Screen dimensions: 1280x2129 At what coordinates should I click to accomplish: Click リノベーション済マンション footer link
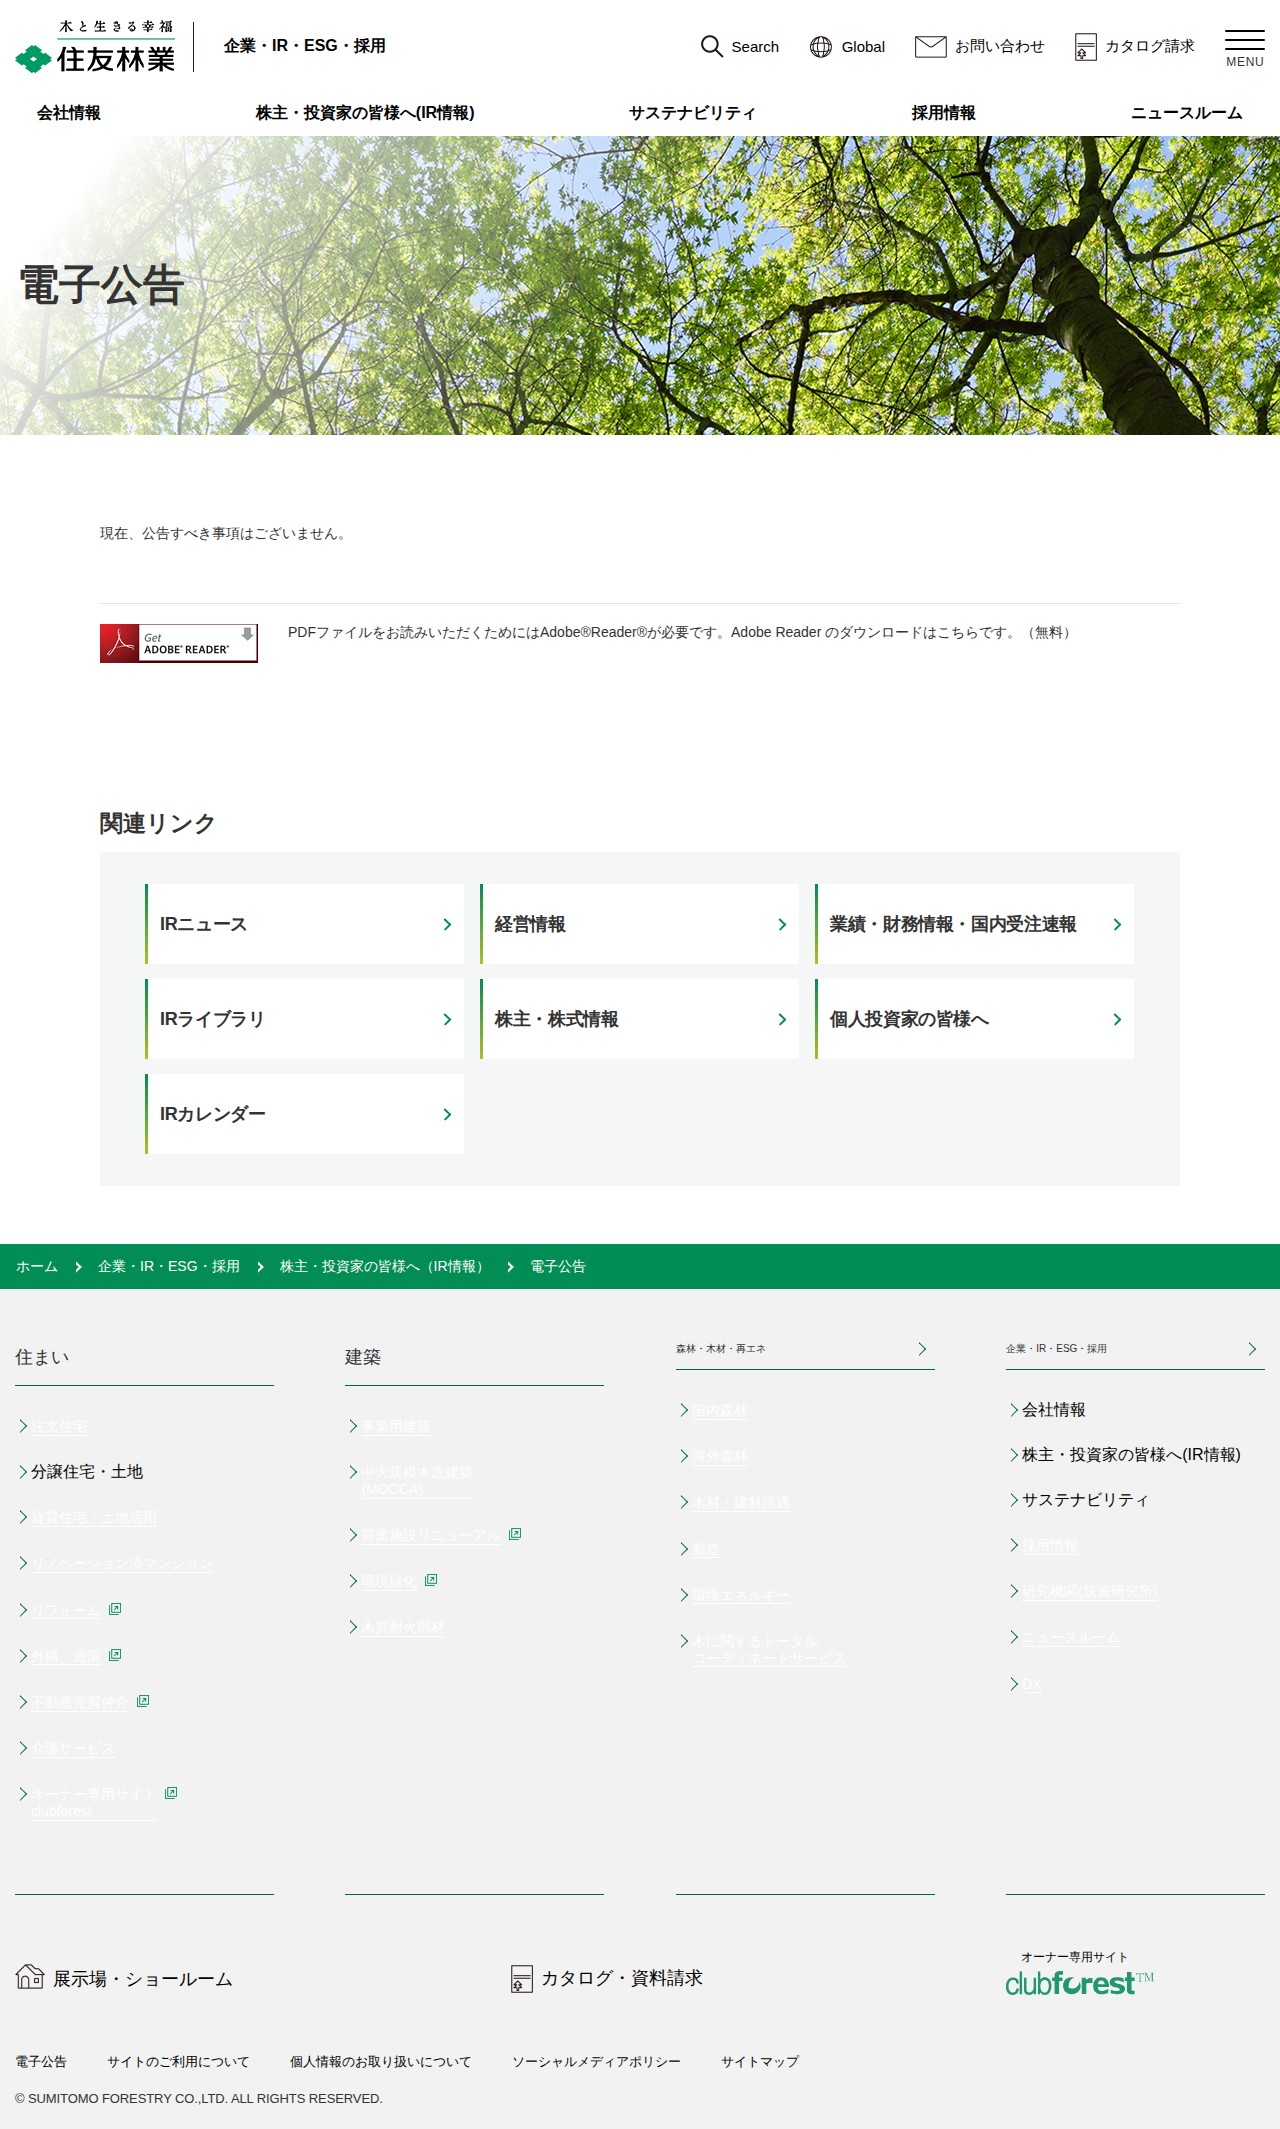tap(122, 1564)
